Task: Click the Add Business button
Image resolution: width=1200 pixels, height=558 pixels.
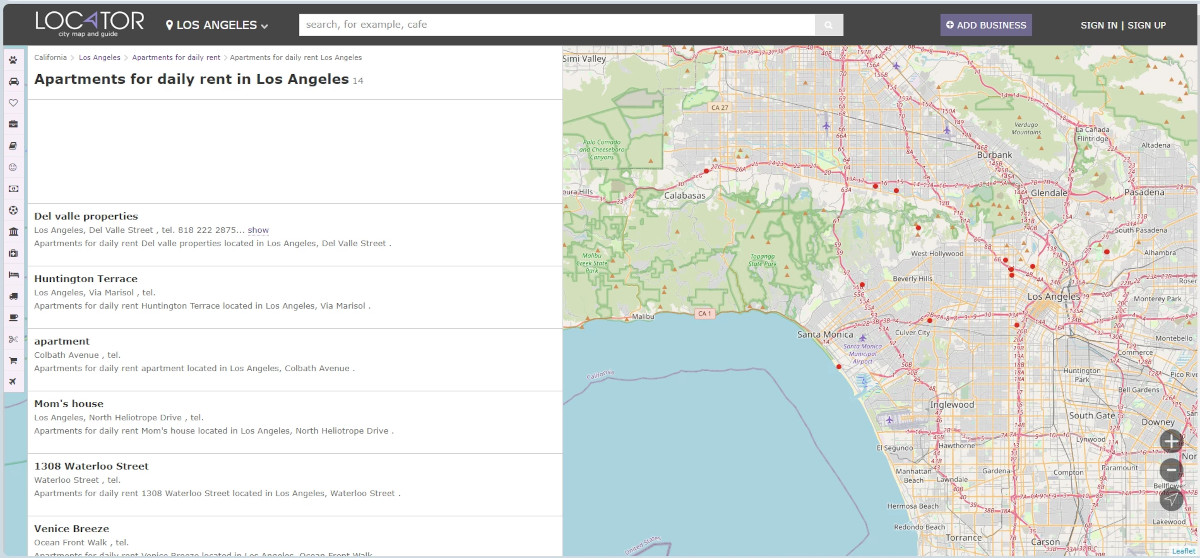Action: 985,25
